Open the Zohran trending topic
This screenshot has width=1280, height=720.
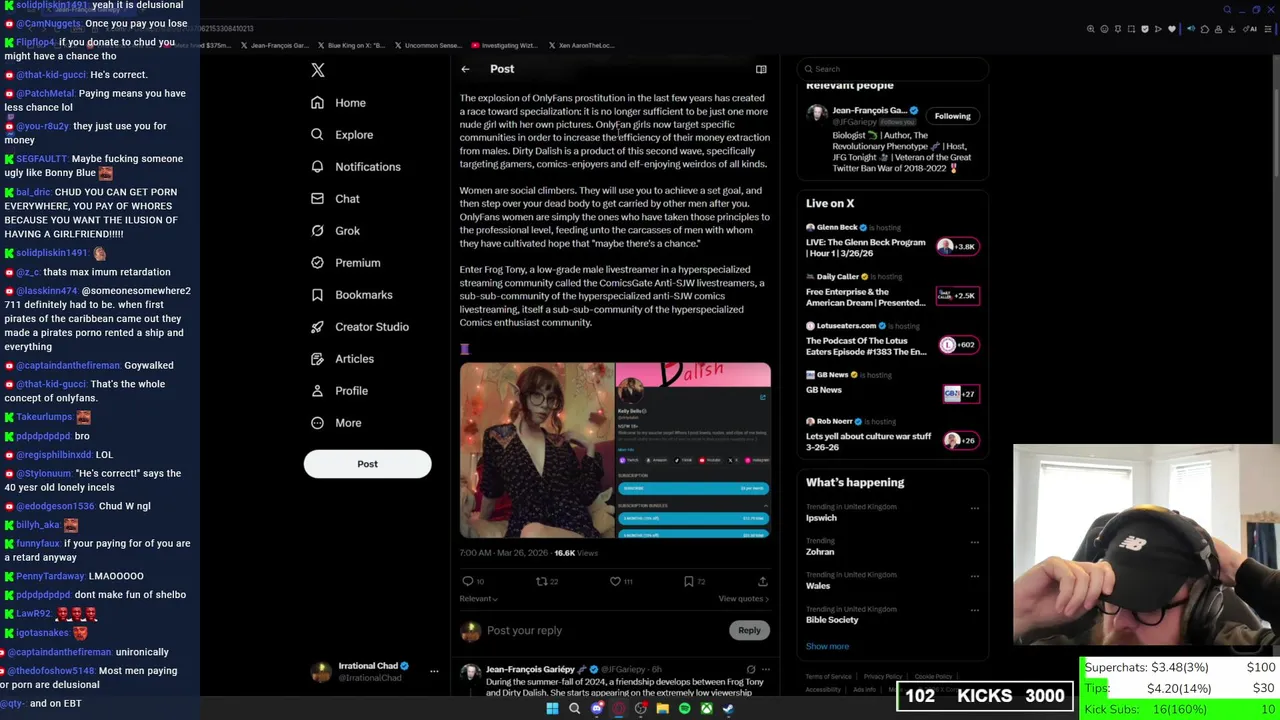pos(820,552)
